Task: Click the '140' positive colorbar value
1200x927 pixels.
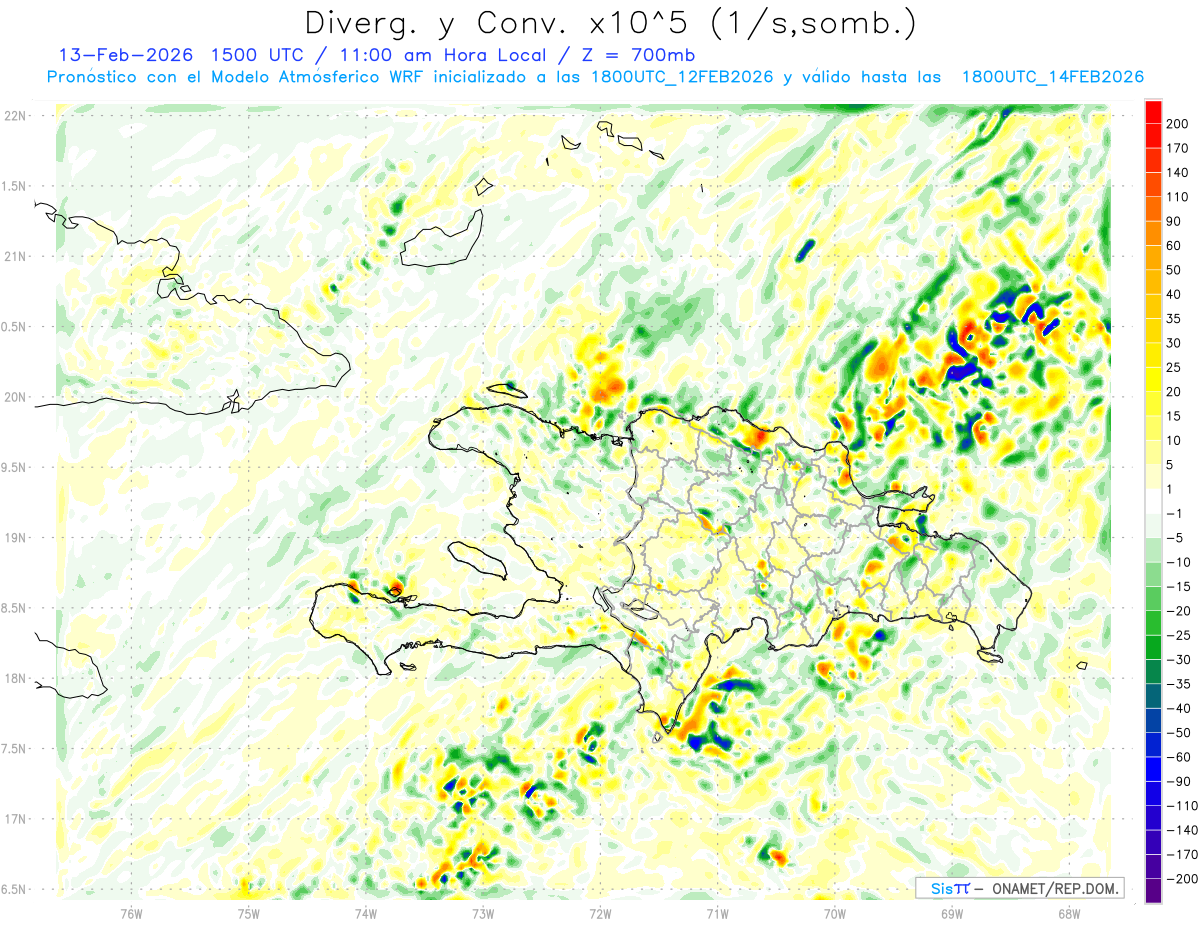Action: [x=1179, y=172]
